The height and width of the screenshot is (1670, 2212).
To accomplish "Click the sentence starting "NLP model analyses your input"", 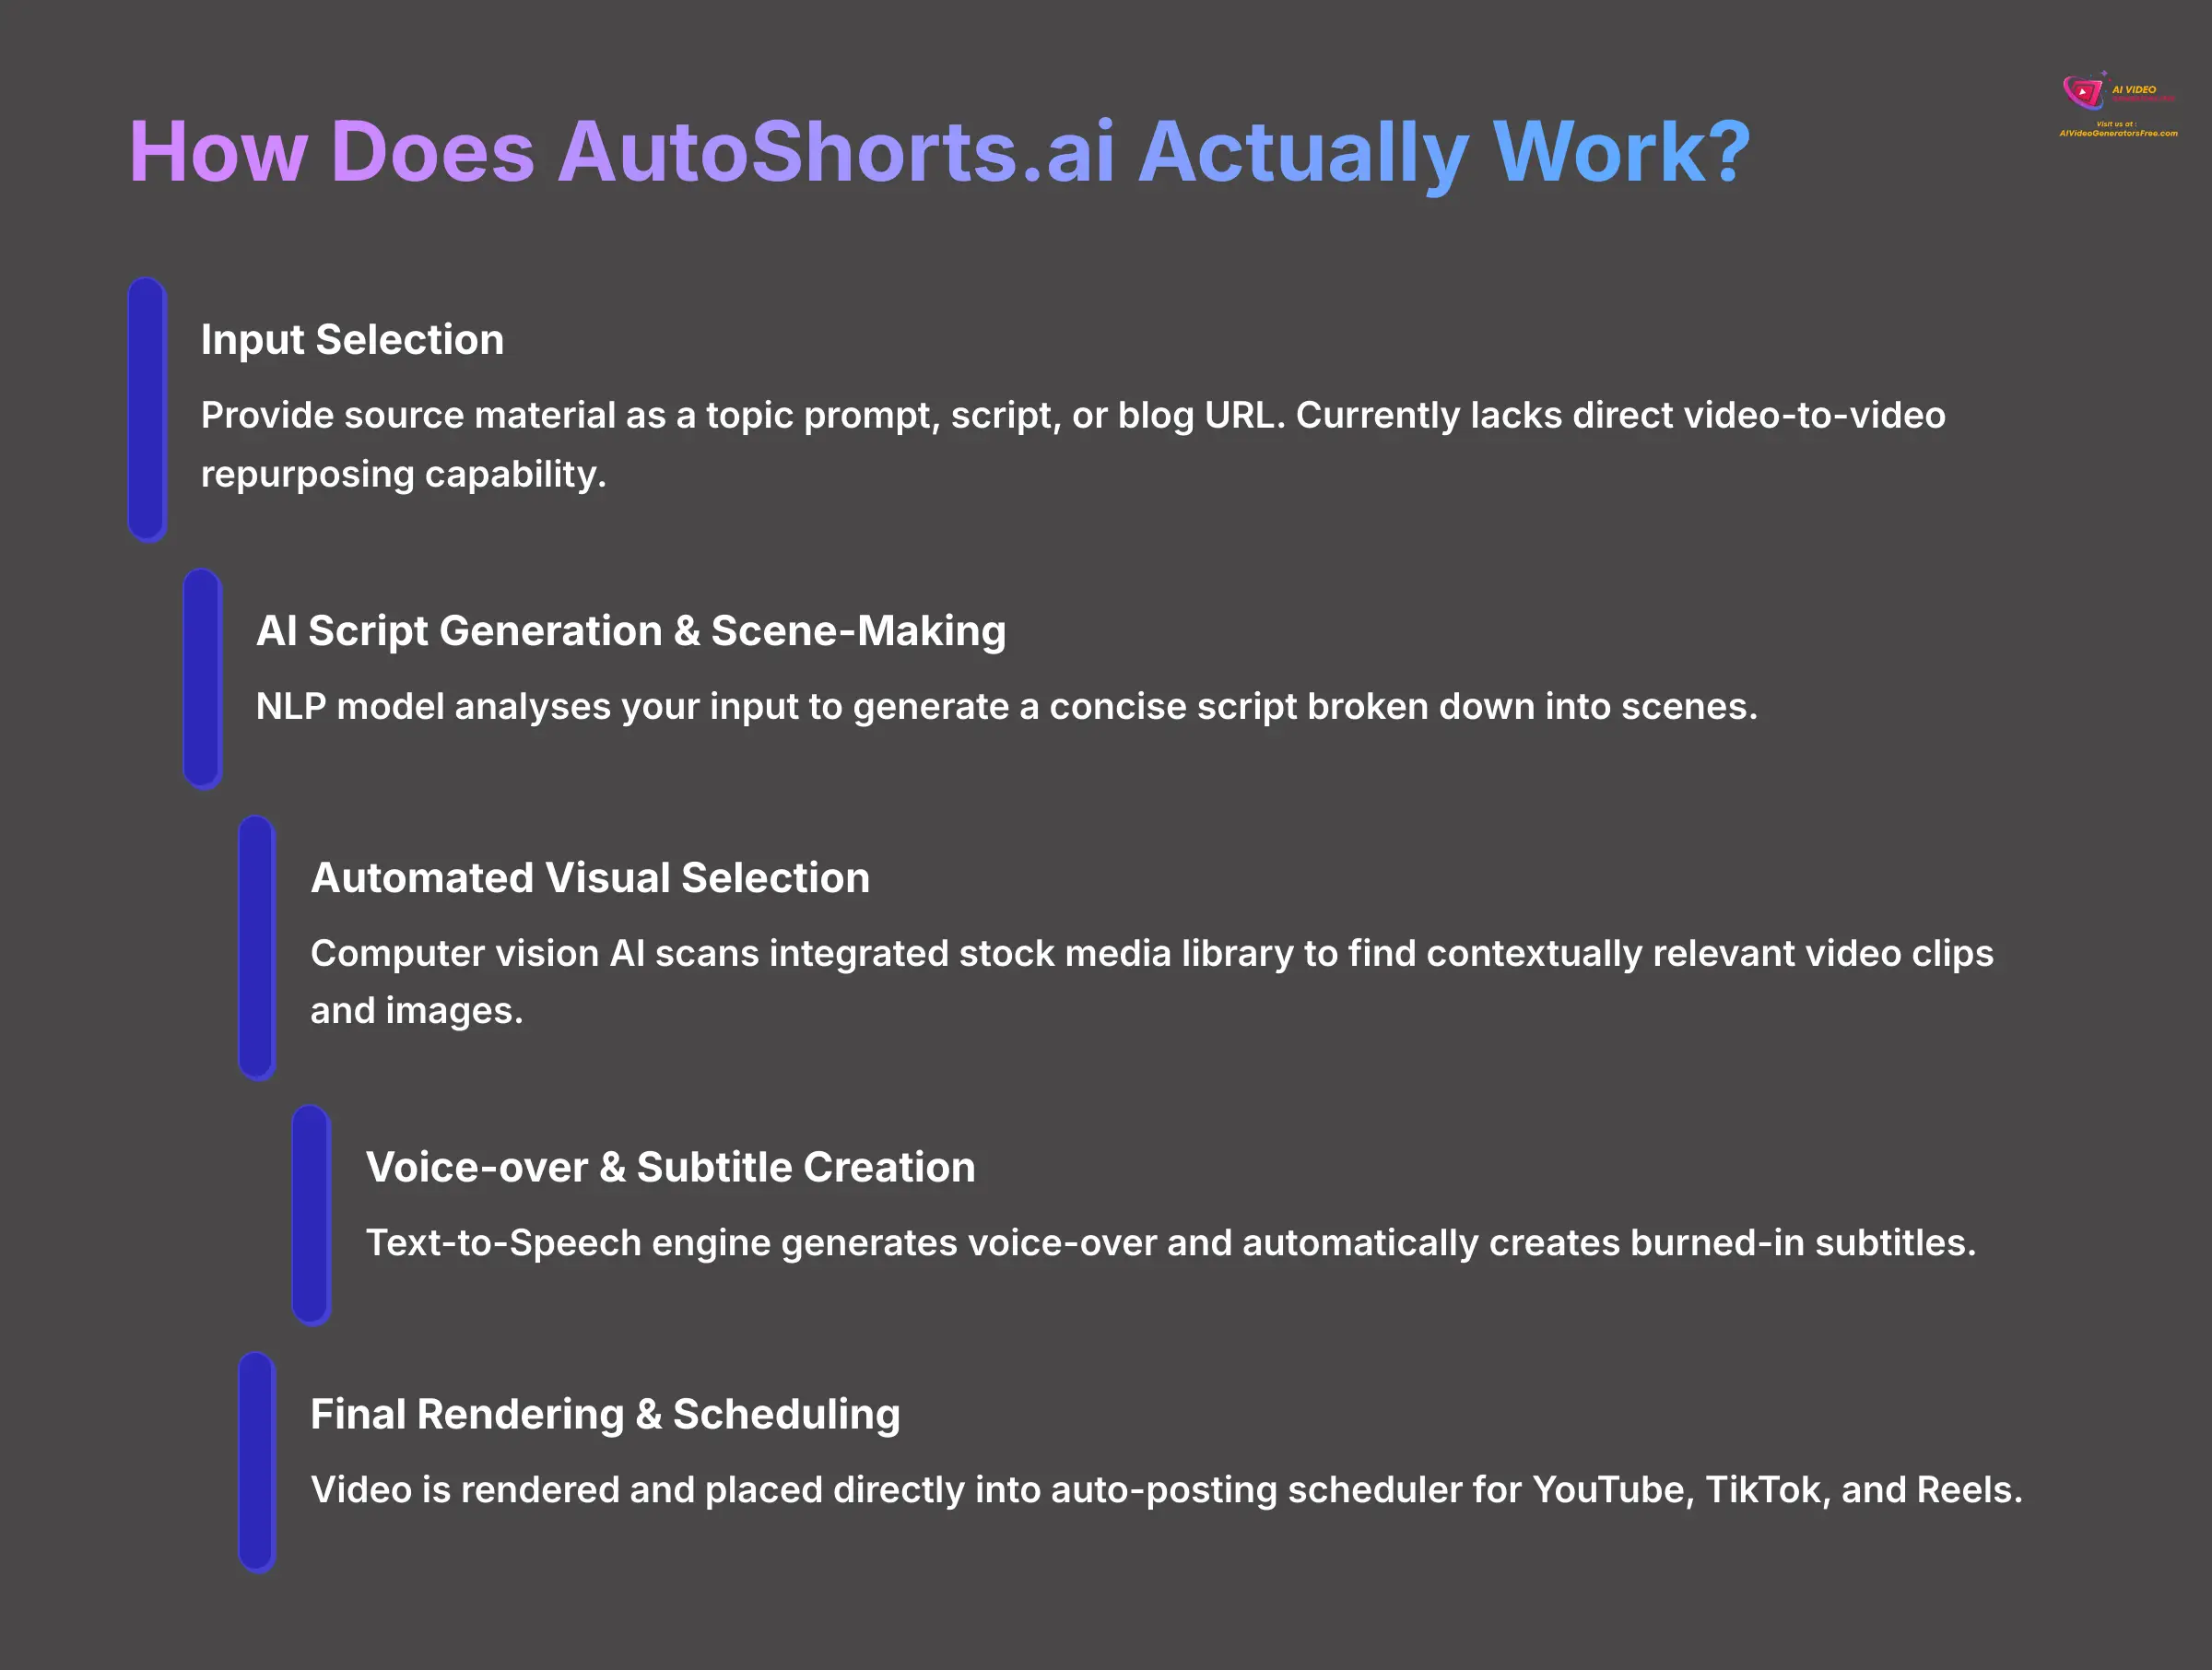I will click(x=1006, y=707).
